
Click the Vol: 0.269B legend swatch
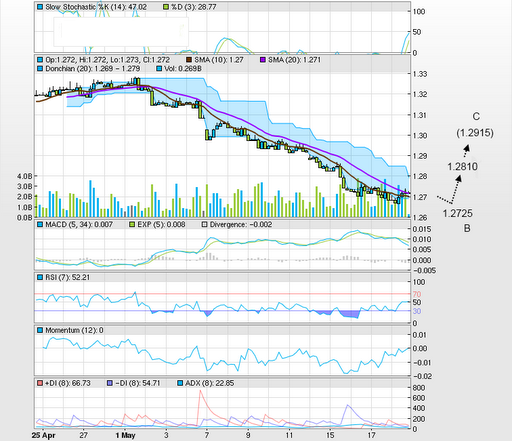tap(159, 69)
